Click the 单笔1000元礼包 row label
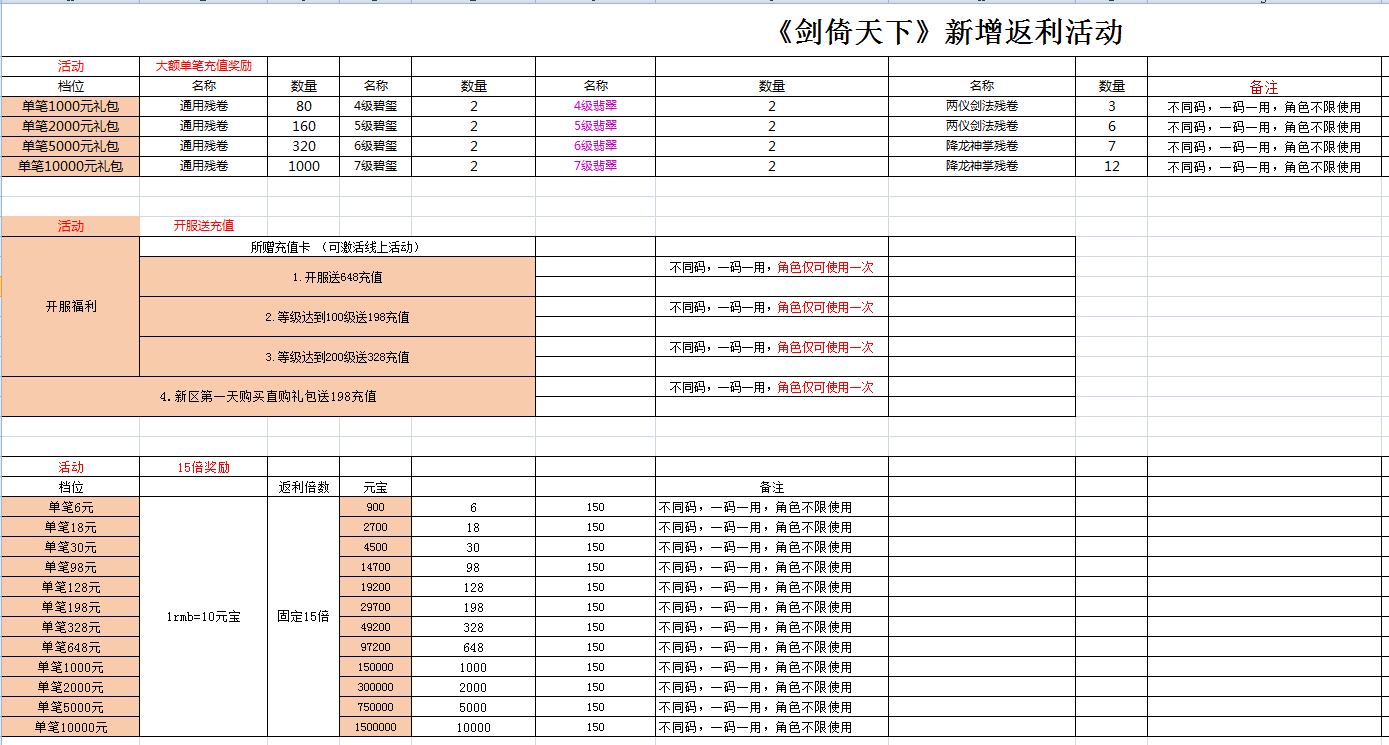 tap(71, 106)
